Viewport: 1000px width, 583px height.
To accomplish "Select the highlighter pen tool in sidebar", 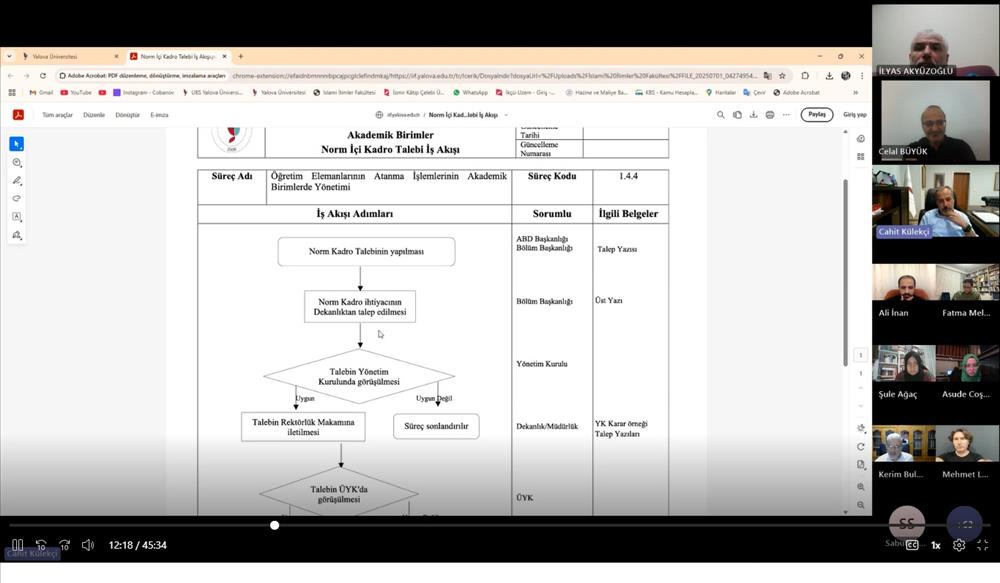I will (x=17, y=181).
